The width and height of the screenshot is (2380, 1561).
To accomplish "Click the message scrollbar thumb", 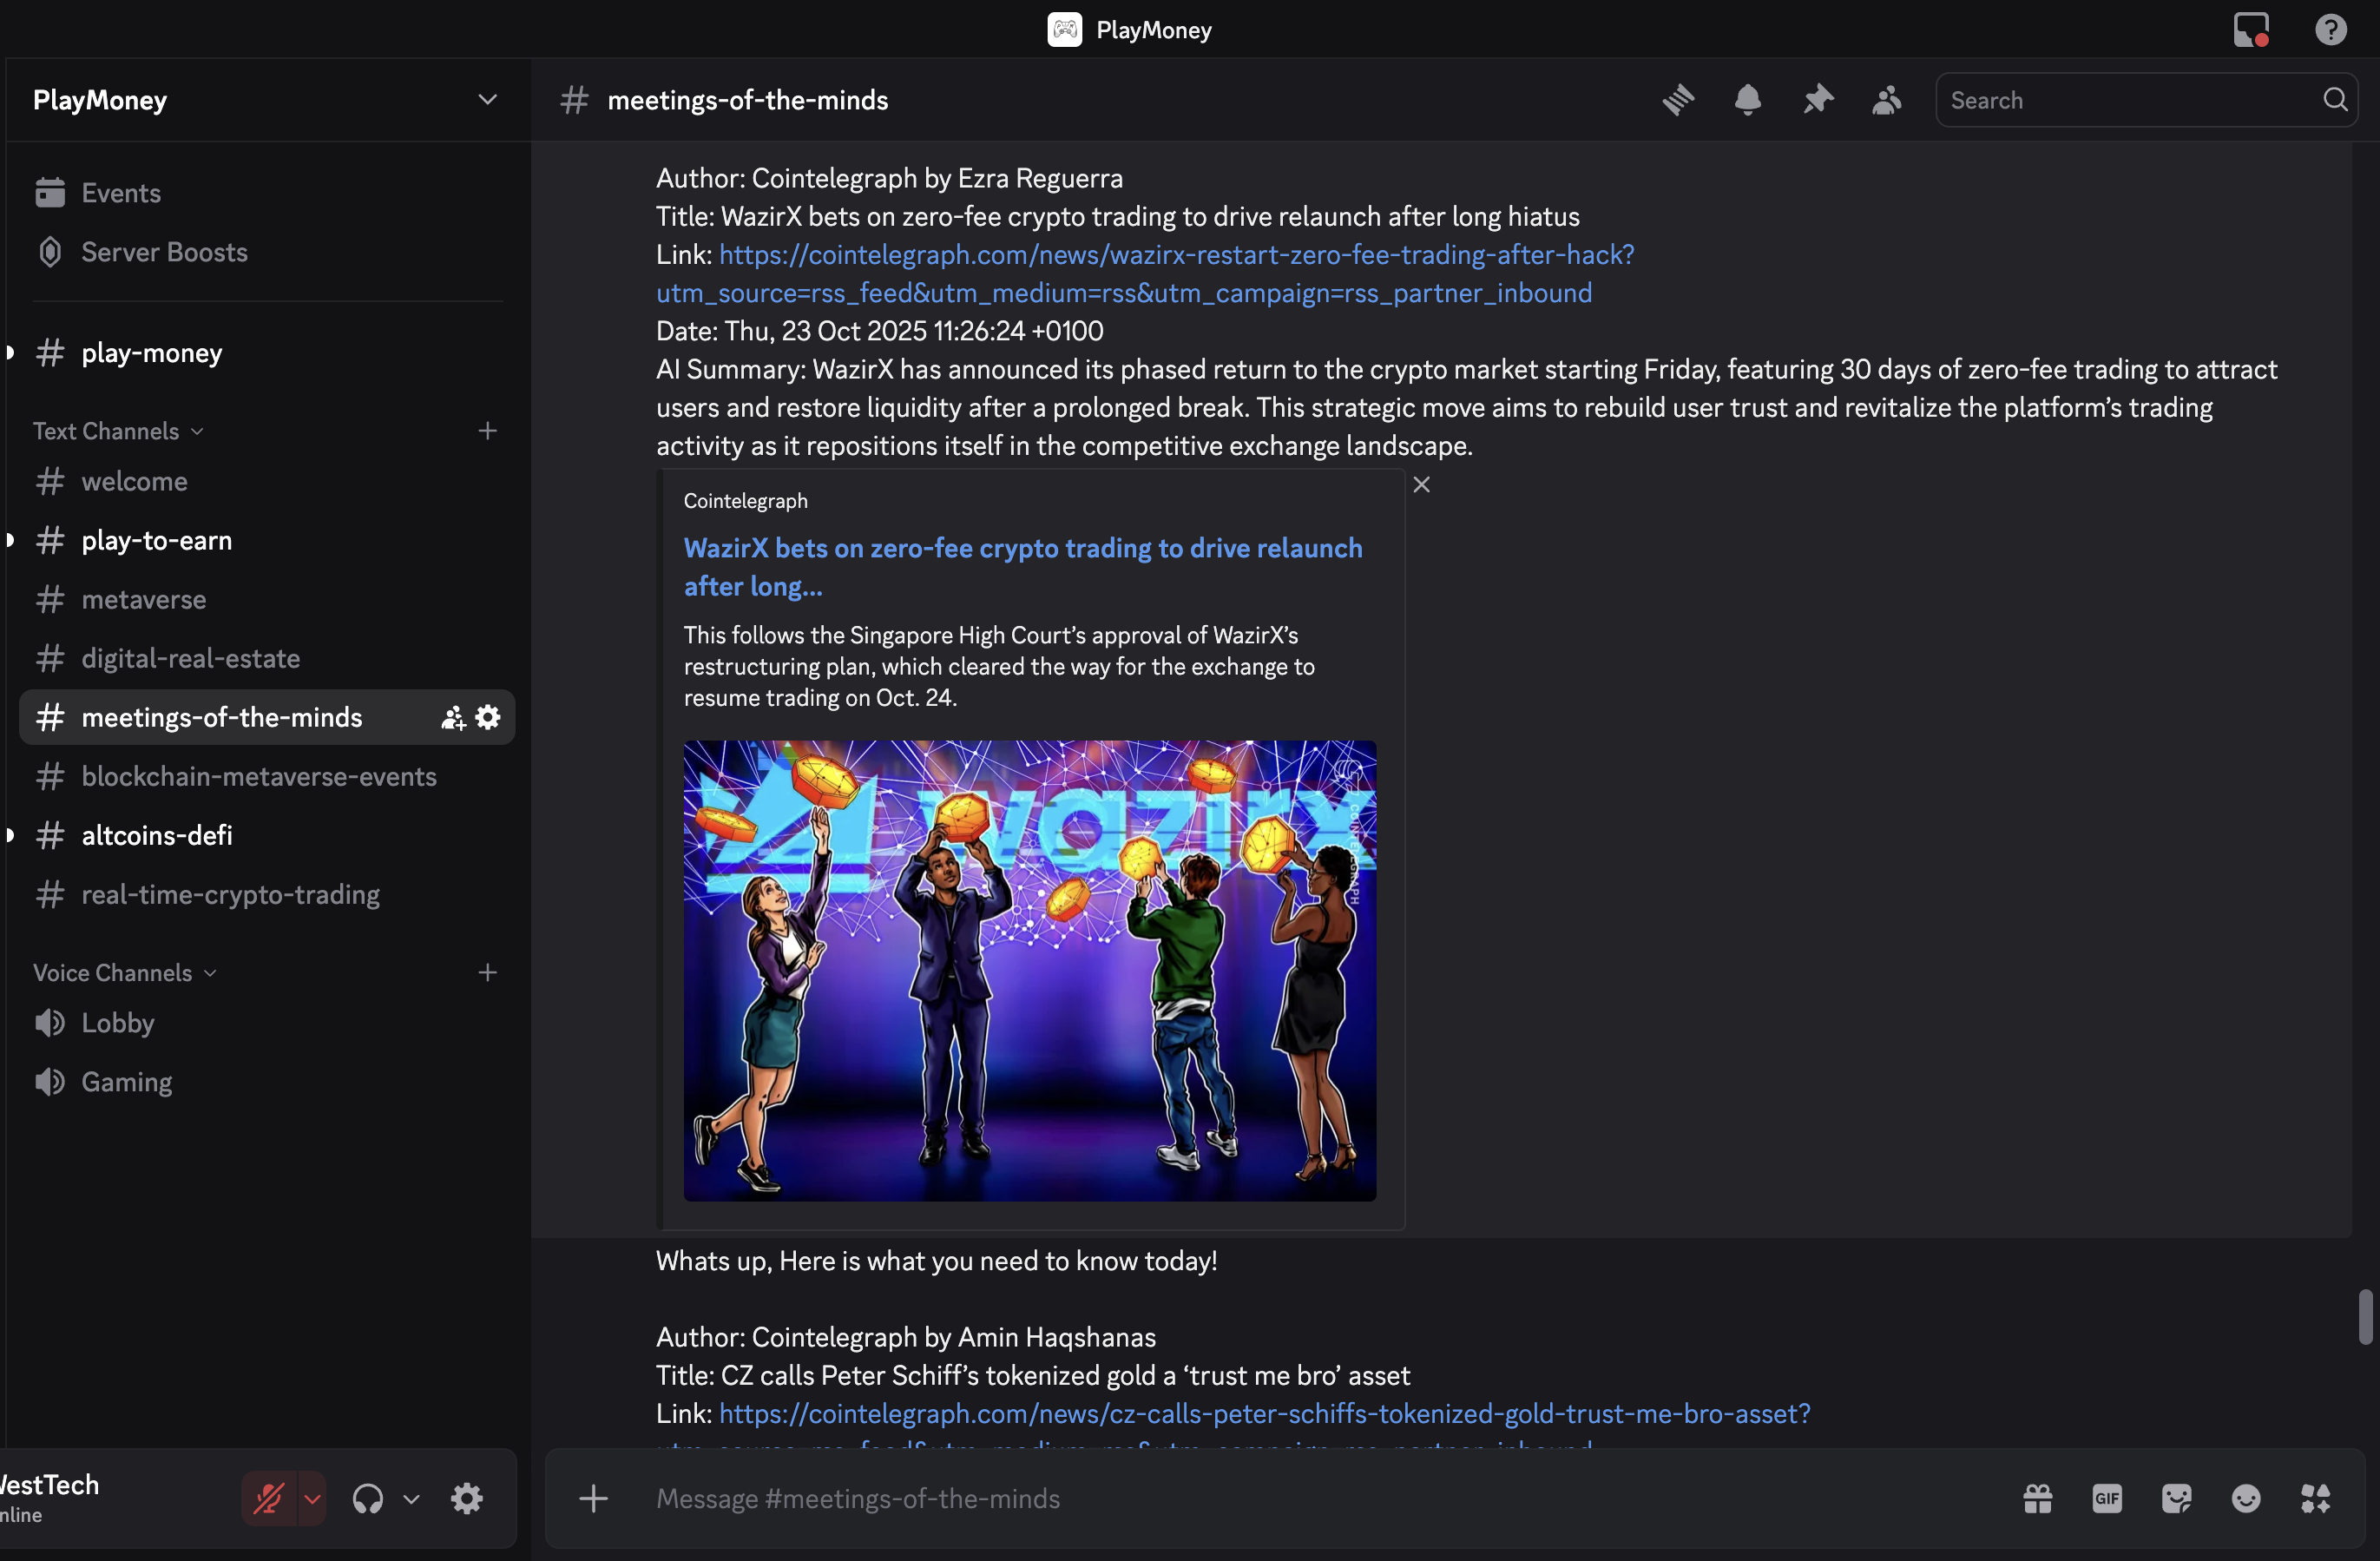I will coord(2364,1316).
